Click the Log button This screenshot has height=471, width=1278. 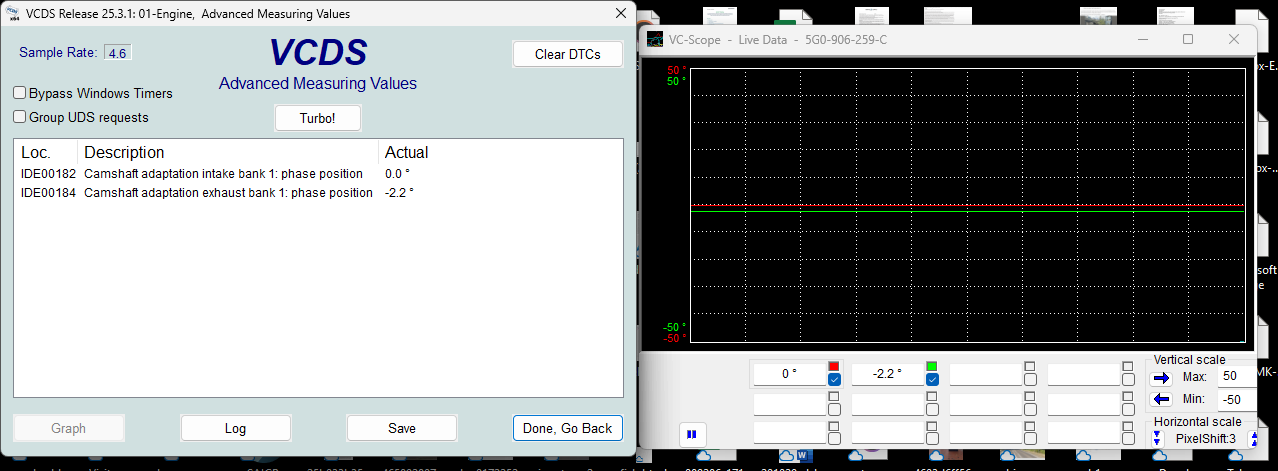click(235, 428)
